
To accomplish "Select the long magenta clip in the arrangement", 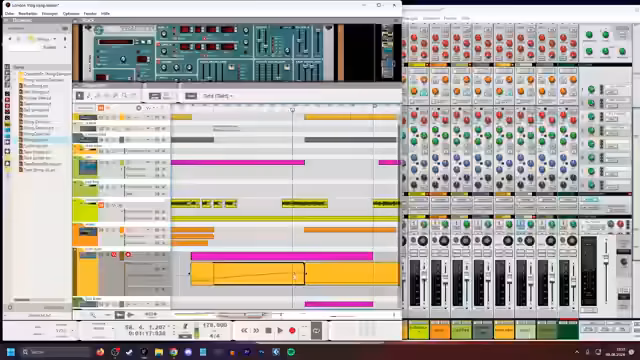I will coord(282,256).
